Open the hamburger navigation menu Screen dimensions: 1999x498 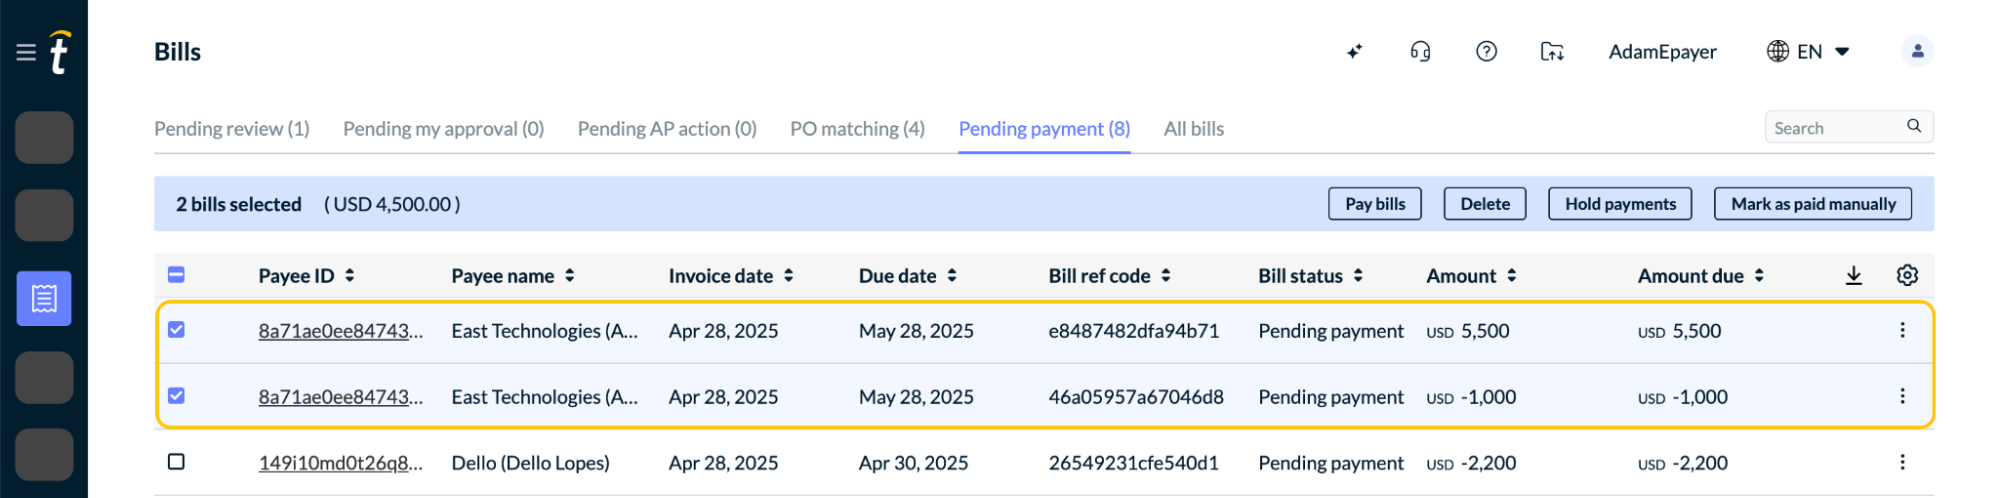tap(26, 52)
